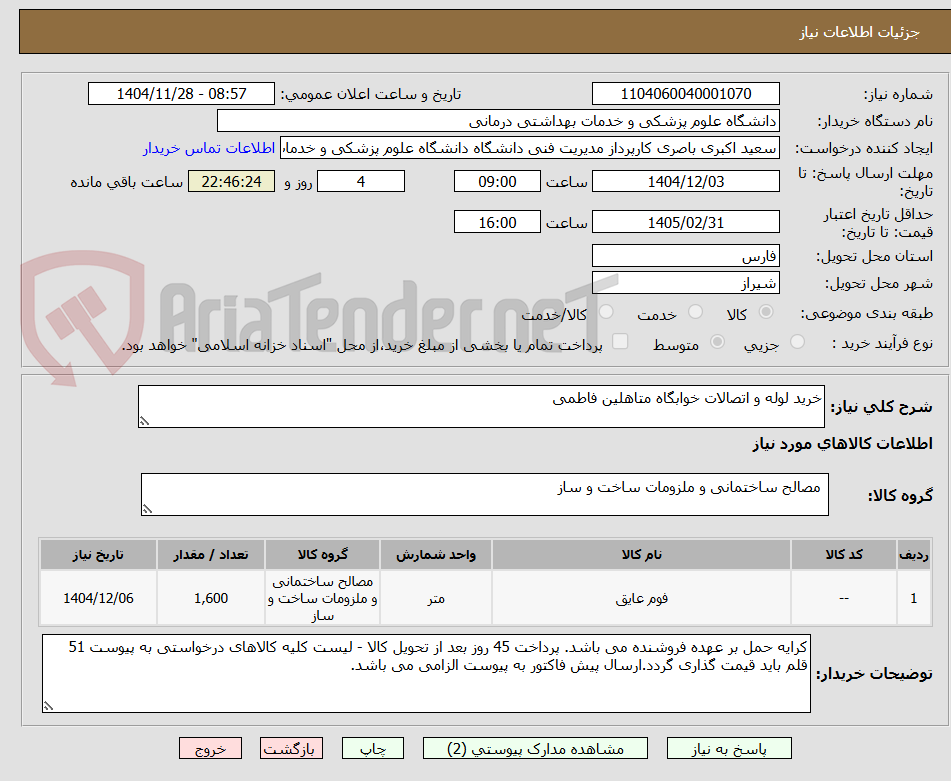Screen dimensions: 951x781
Task: Select the کالا radio button
Action: [x=766, y=312]
